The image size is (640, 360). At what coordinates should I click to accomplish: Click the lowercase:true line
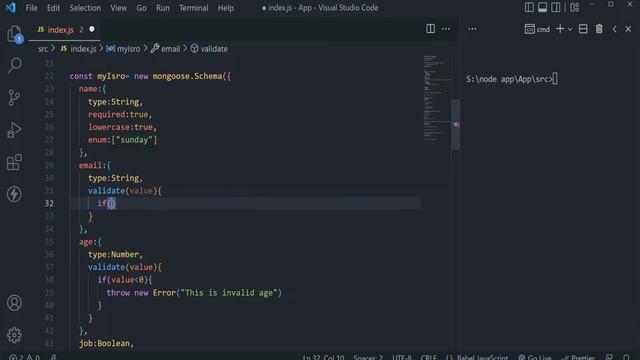(x=122, y=127)
